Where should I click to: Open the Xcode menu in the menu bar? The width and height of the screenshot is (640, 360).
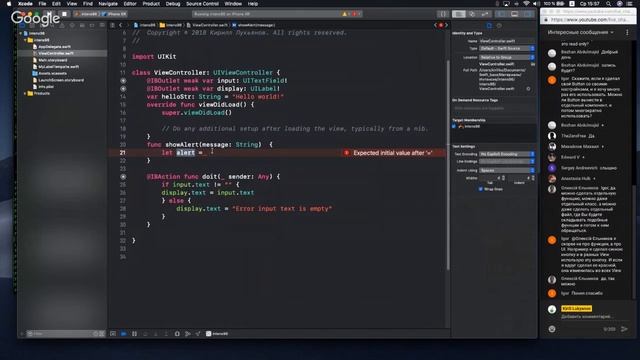25,4
